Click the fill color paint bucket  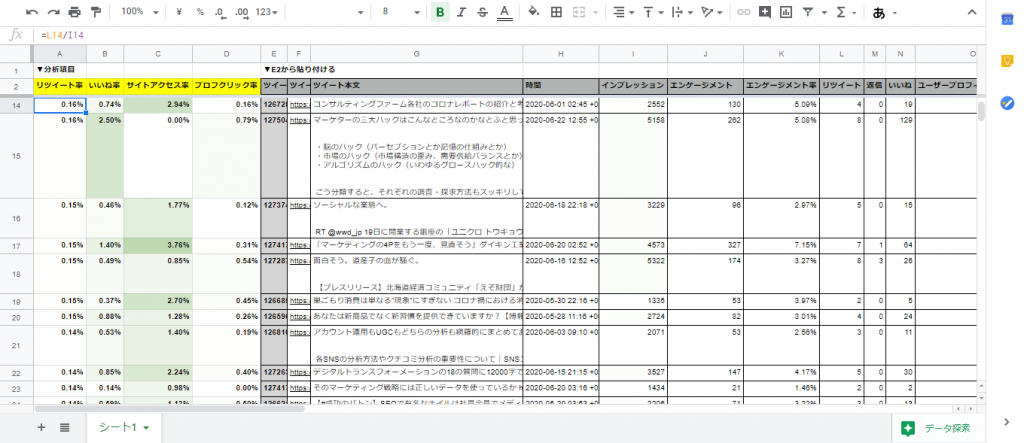coord(533,12)
